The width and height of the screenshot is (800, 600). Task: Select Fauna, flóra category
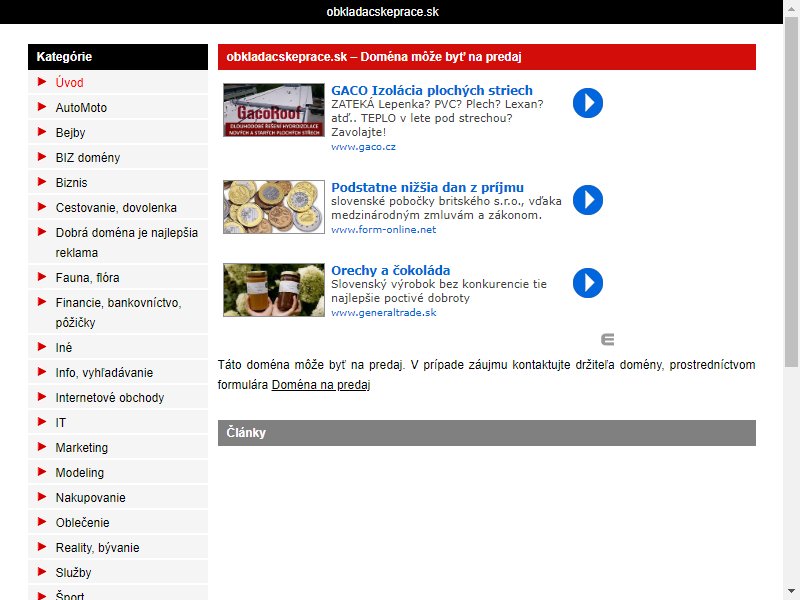click(x=87, y=278)
